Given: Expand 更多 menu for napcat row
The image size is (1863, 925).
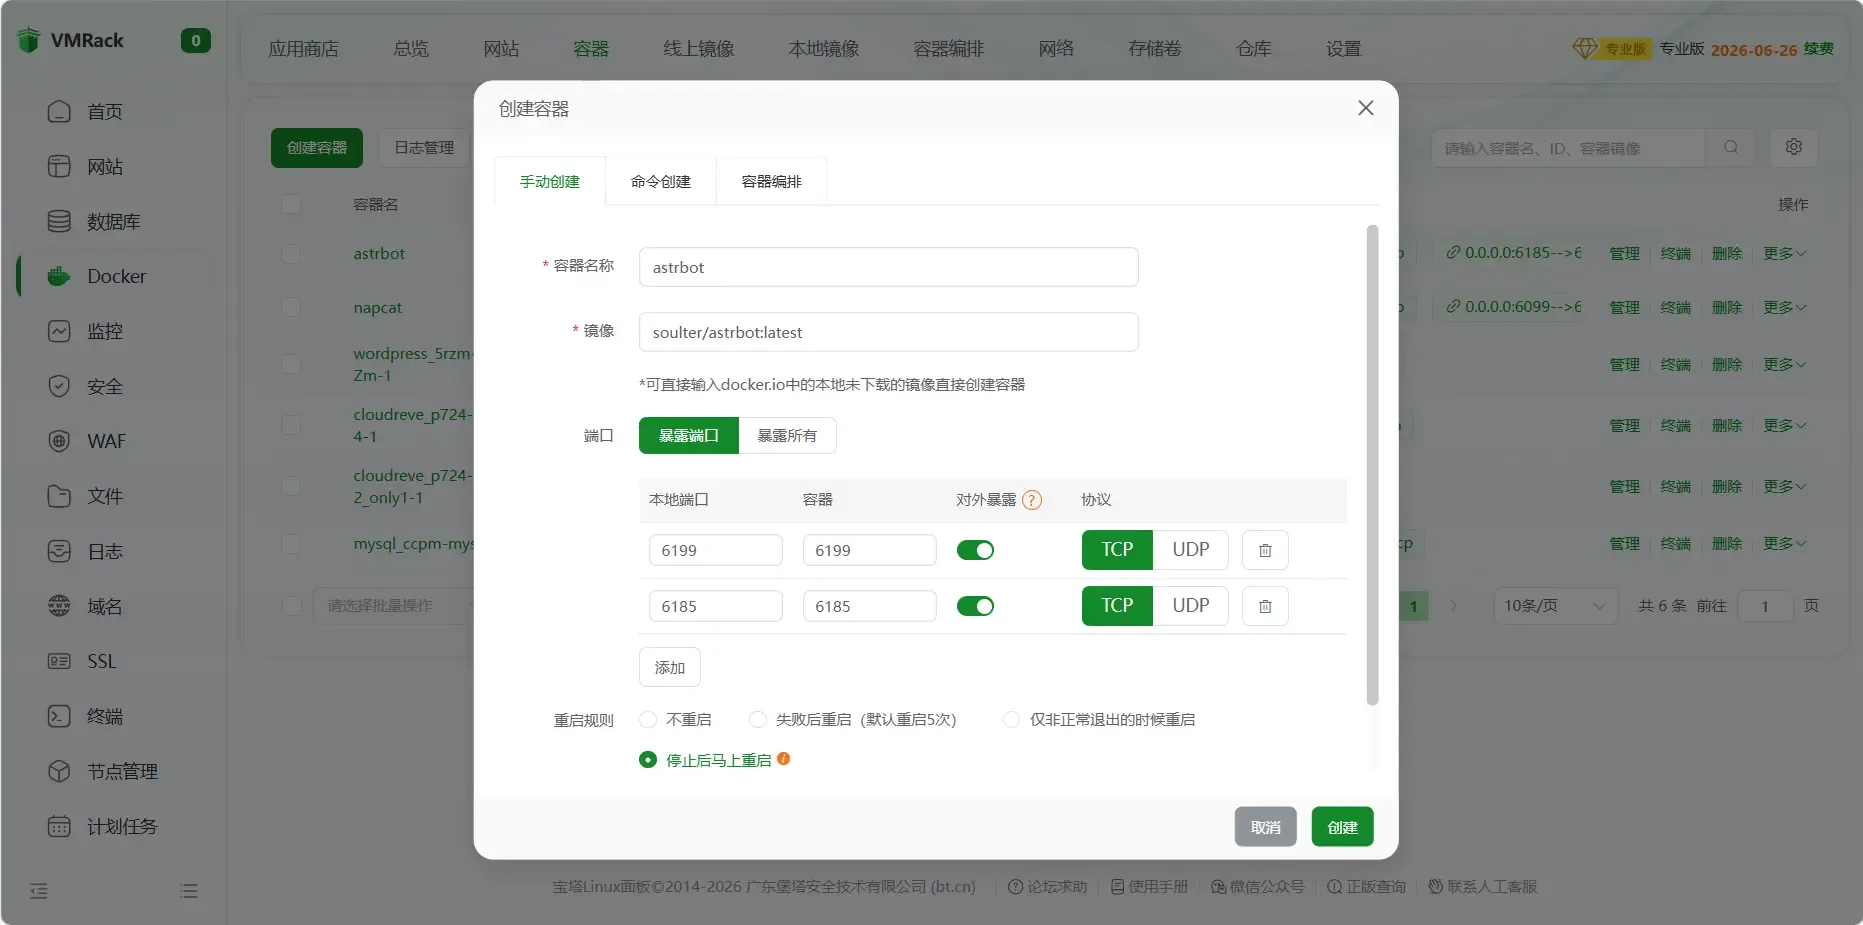Looking at the screenshot, I should click(1784, 307).
